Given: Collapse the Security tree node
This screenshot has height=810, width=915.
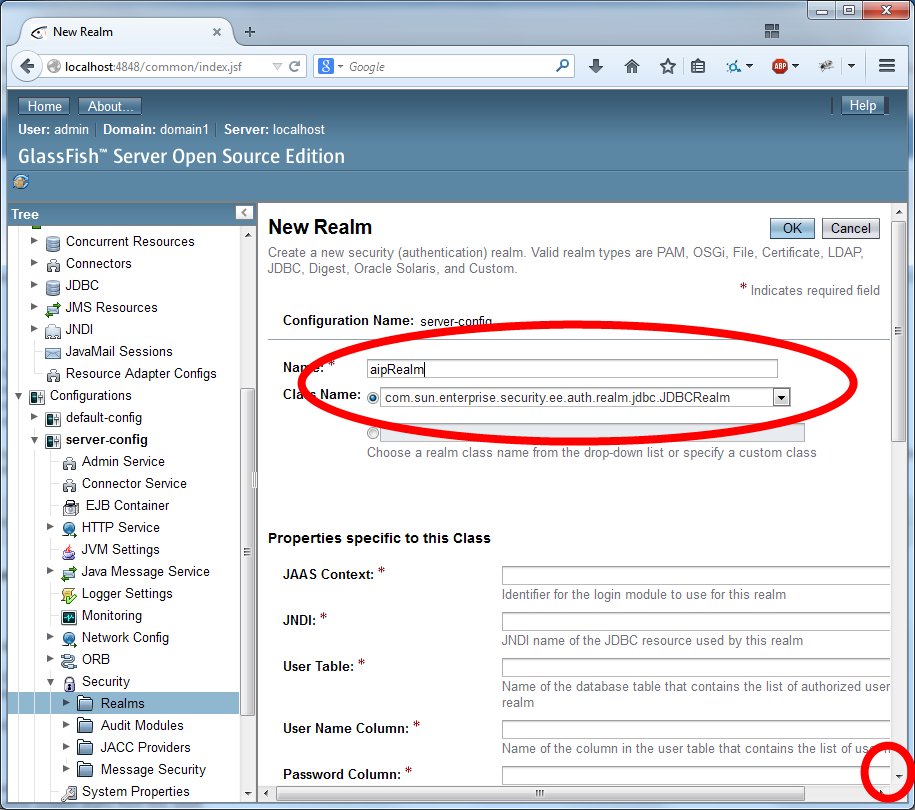Looking at the screenshot, I should [x=51, y=681].
